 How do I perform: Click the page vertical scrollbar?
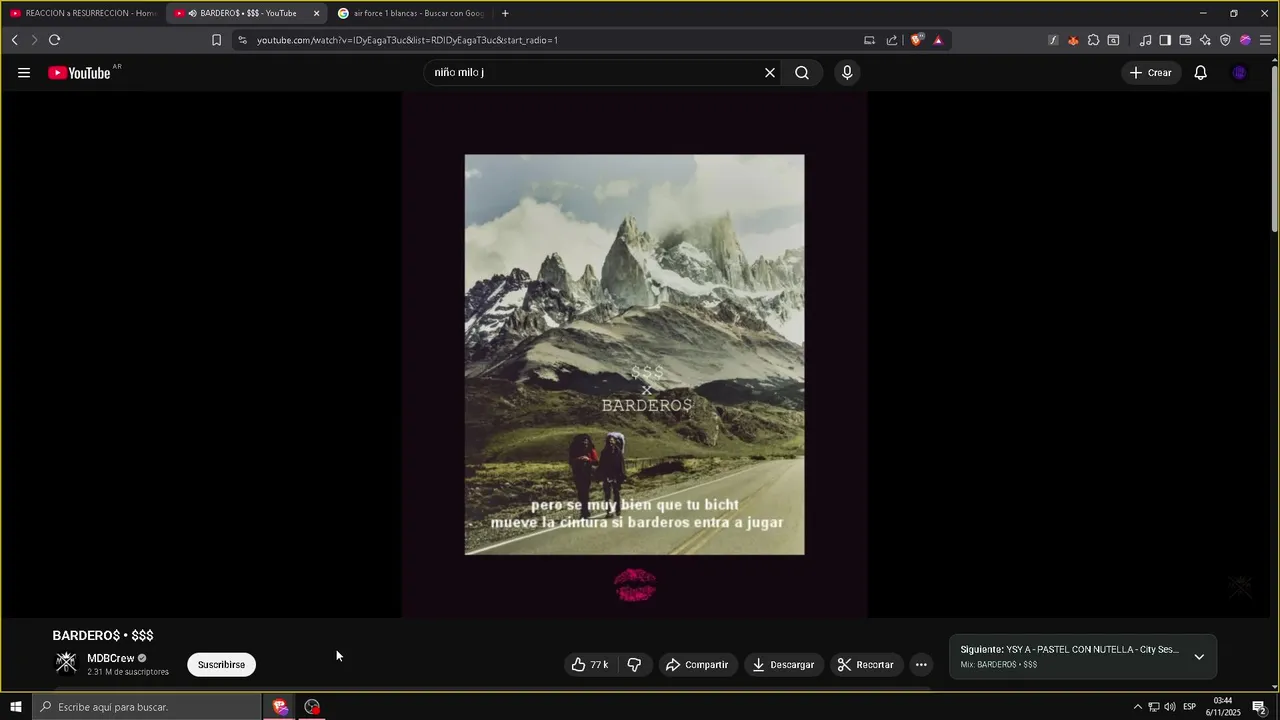(1274, 148)
